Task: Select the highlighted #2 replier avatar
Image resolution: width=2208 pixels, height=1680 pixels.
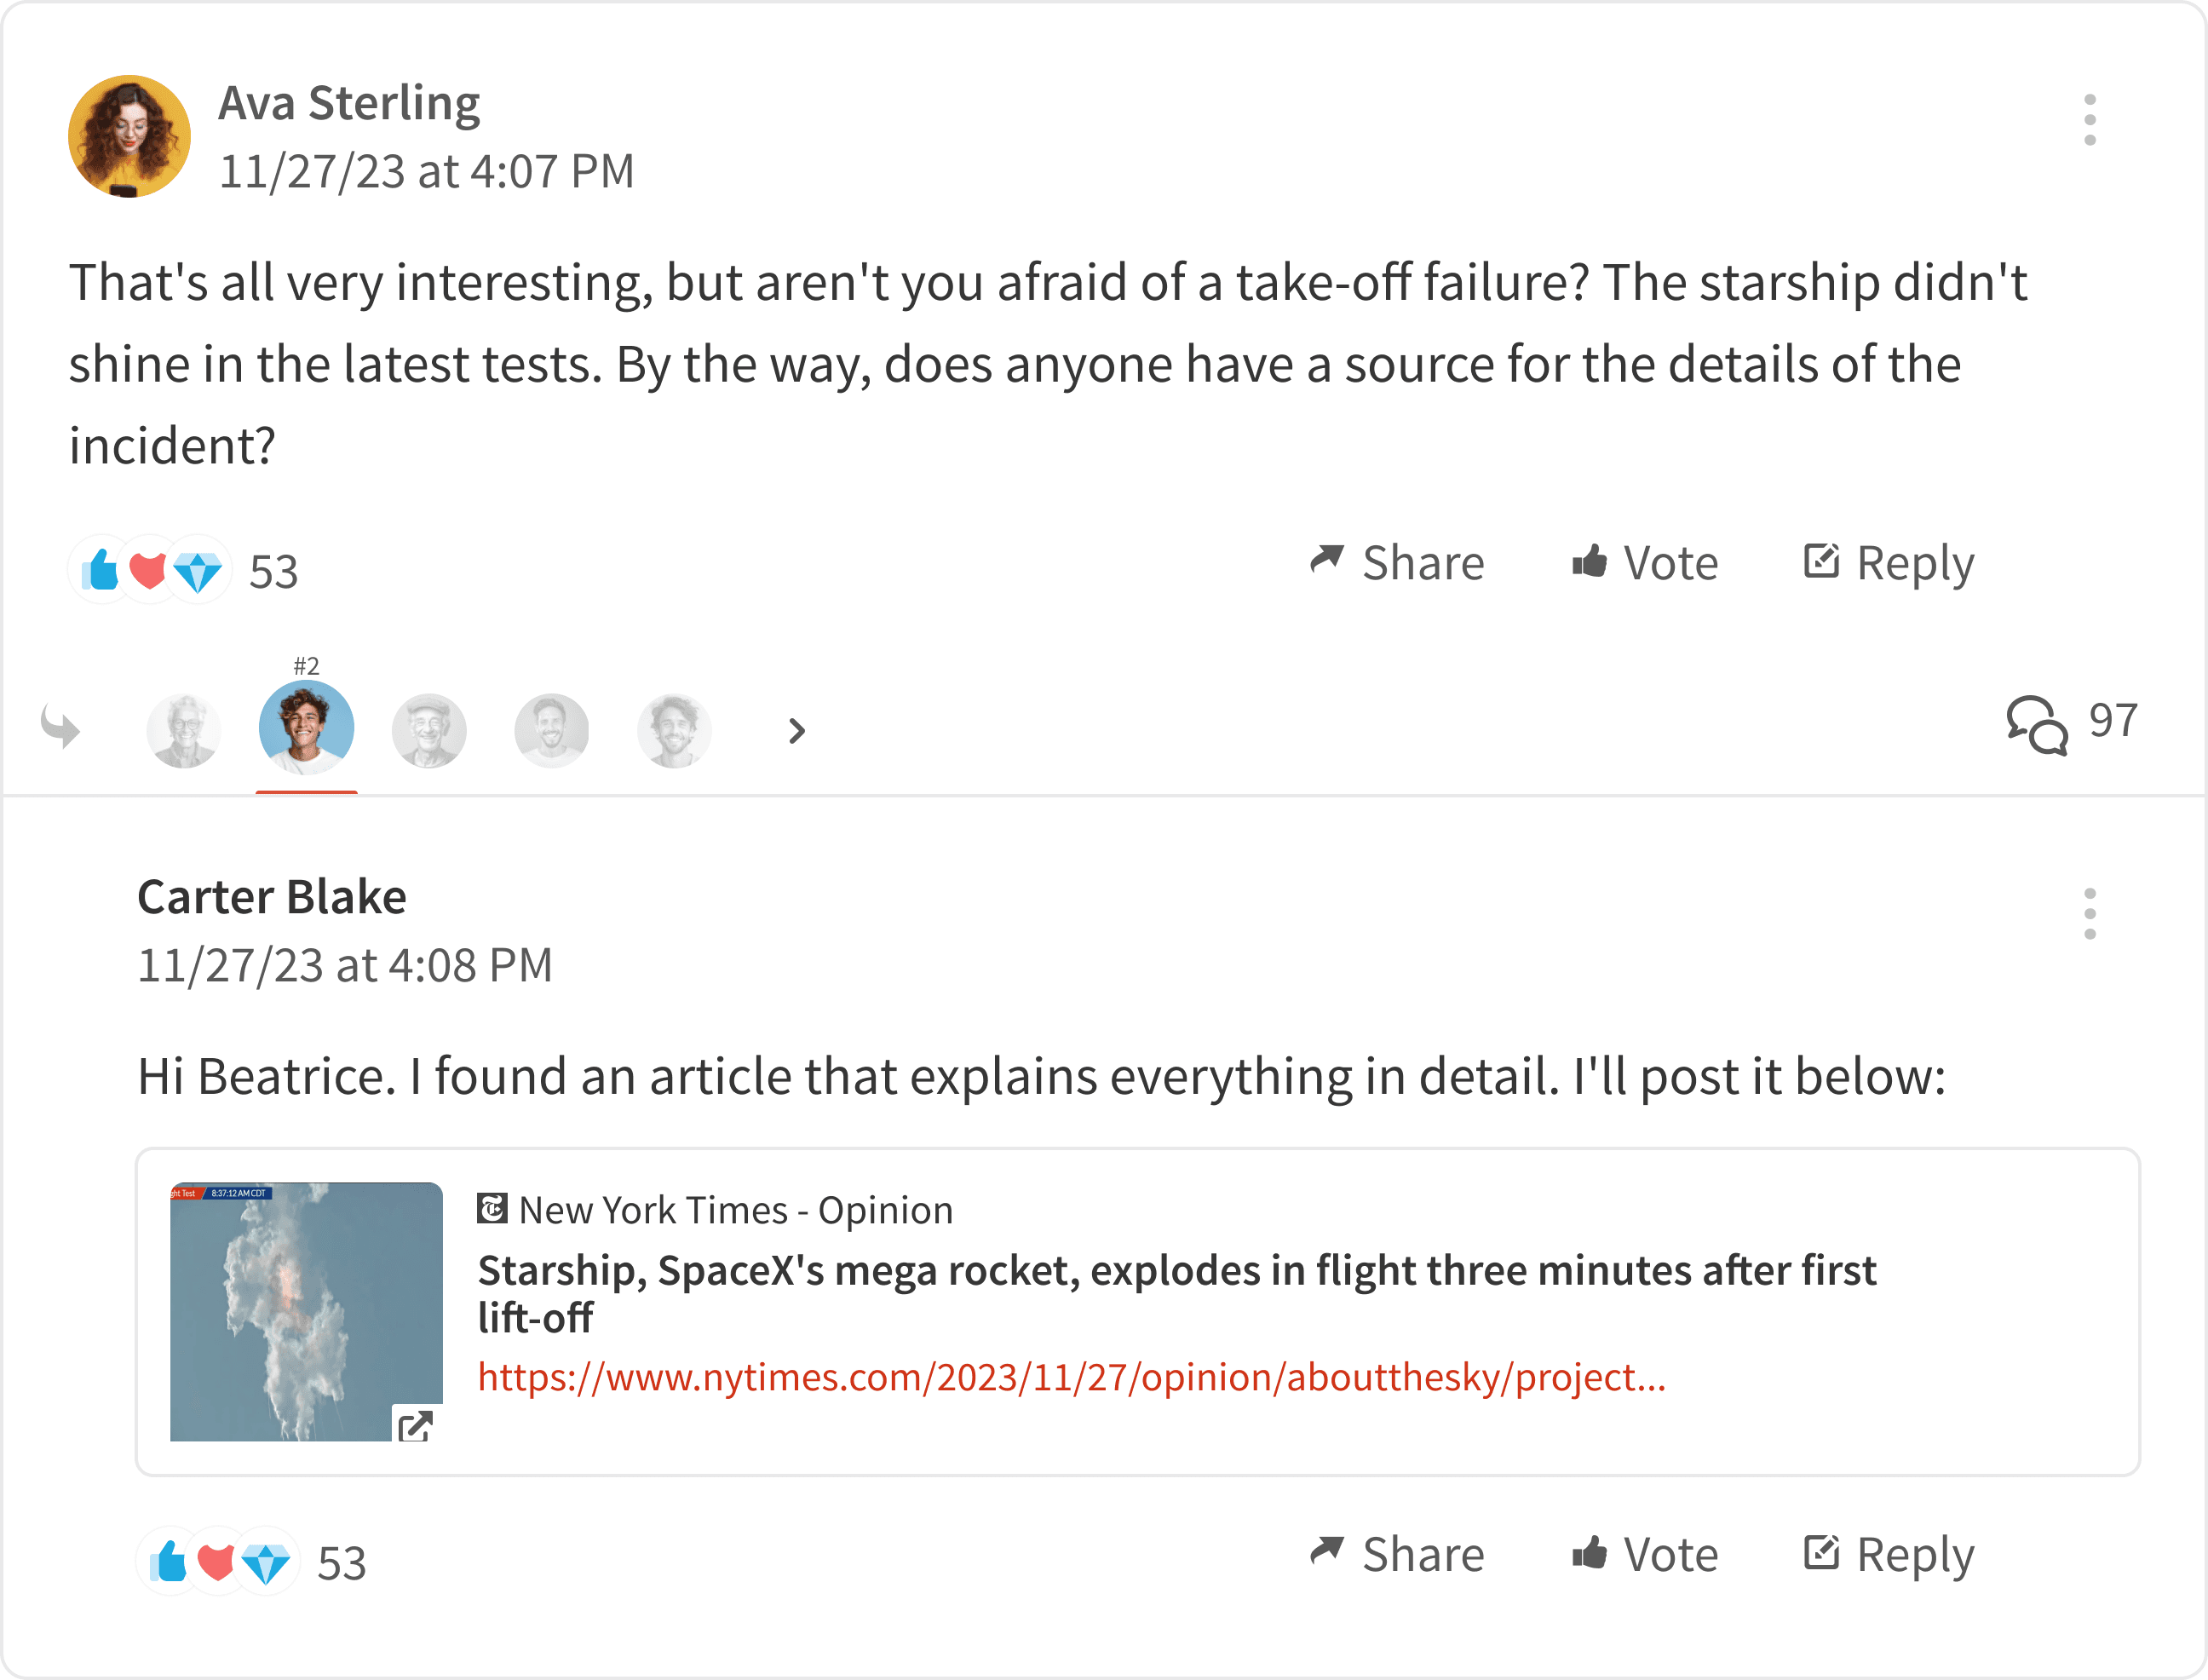Action: (306, 727)
